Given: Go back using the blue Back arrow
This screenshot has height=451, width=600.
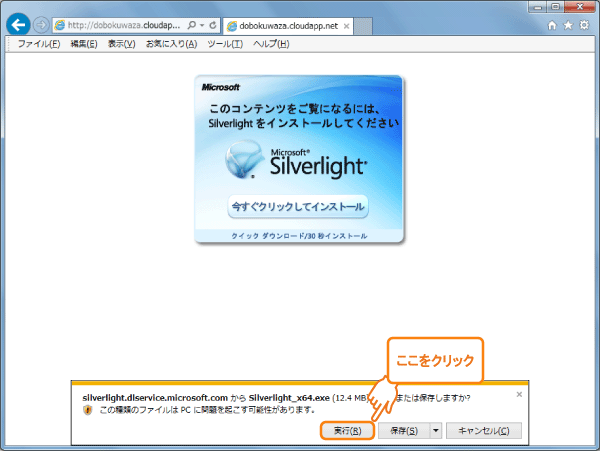Looking at the screenshot, I should pyautogui.click(x=18, y=25).
